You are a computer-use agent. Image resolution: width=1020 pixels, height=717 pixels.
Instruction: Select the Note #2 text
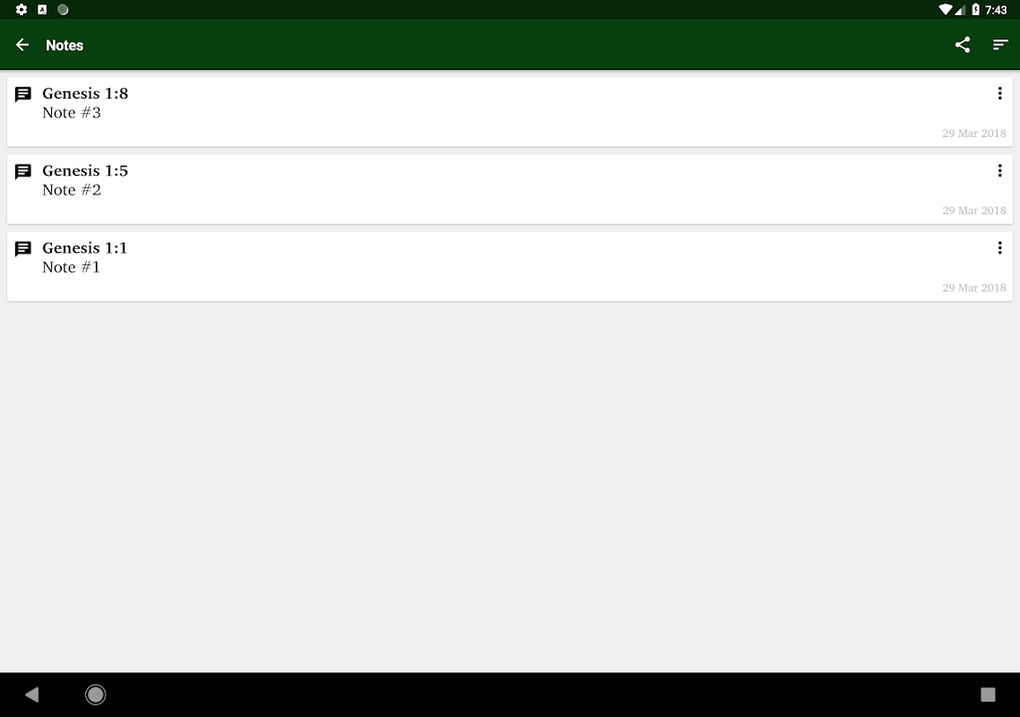point(72,190)
